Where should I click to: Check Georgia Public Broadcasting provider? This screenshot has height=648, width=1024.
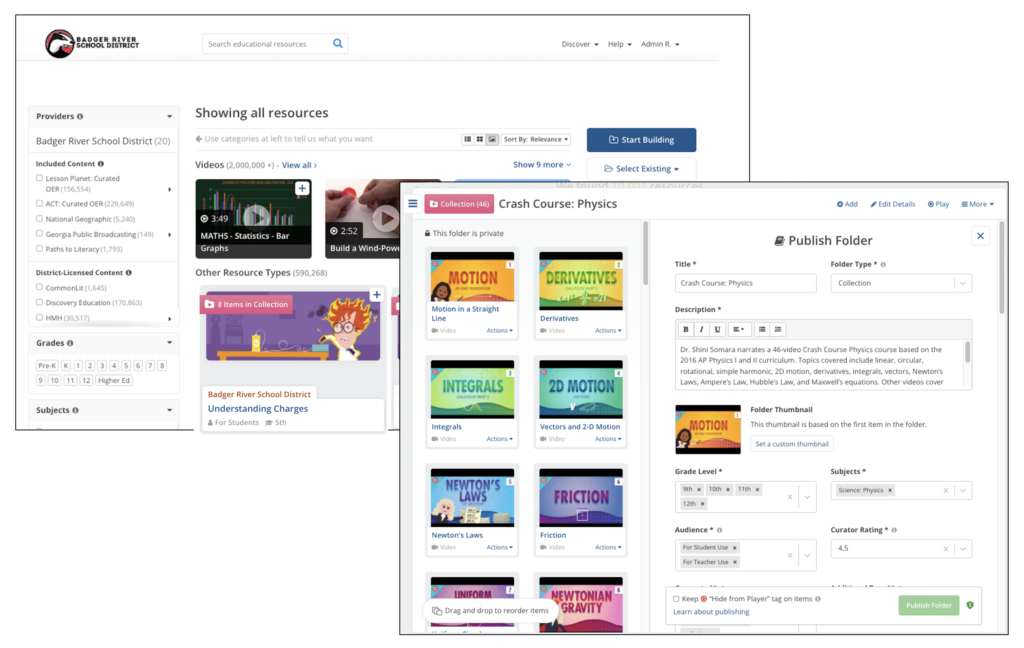[x=39, y=233]
